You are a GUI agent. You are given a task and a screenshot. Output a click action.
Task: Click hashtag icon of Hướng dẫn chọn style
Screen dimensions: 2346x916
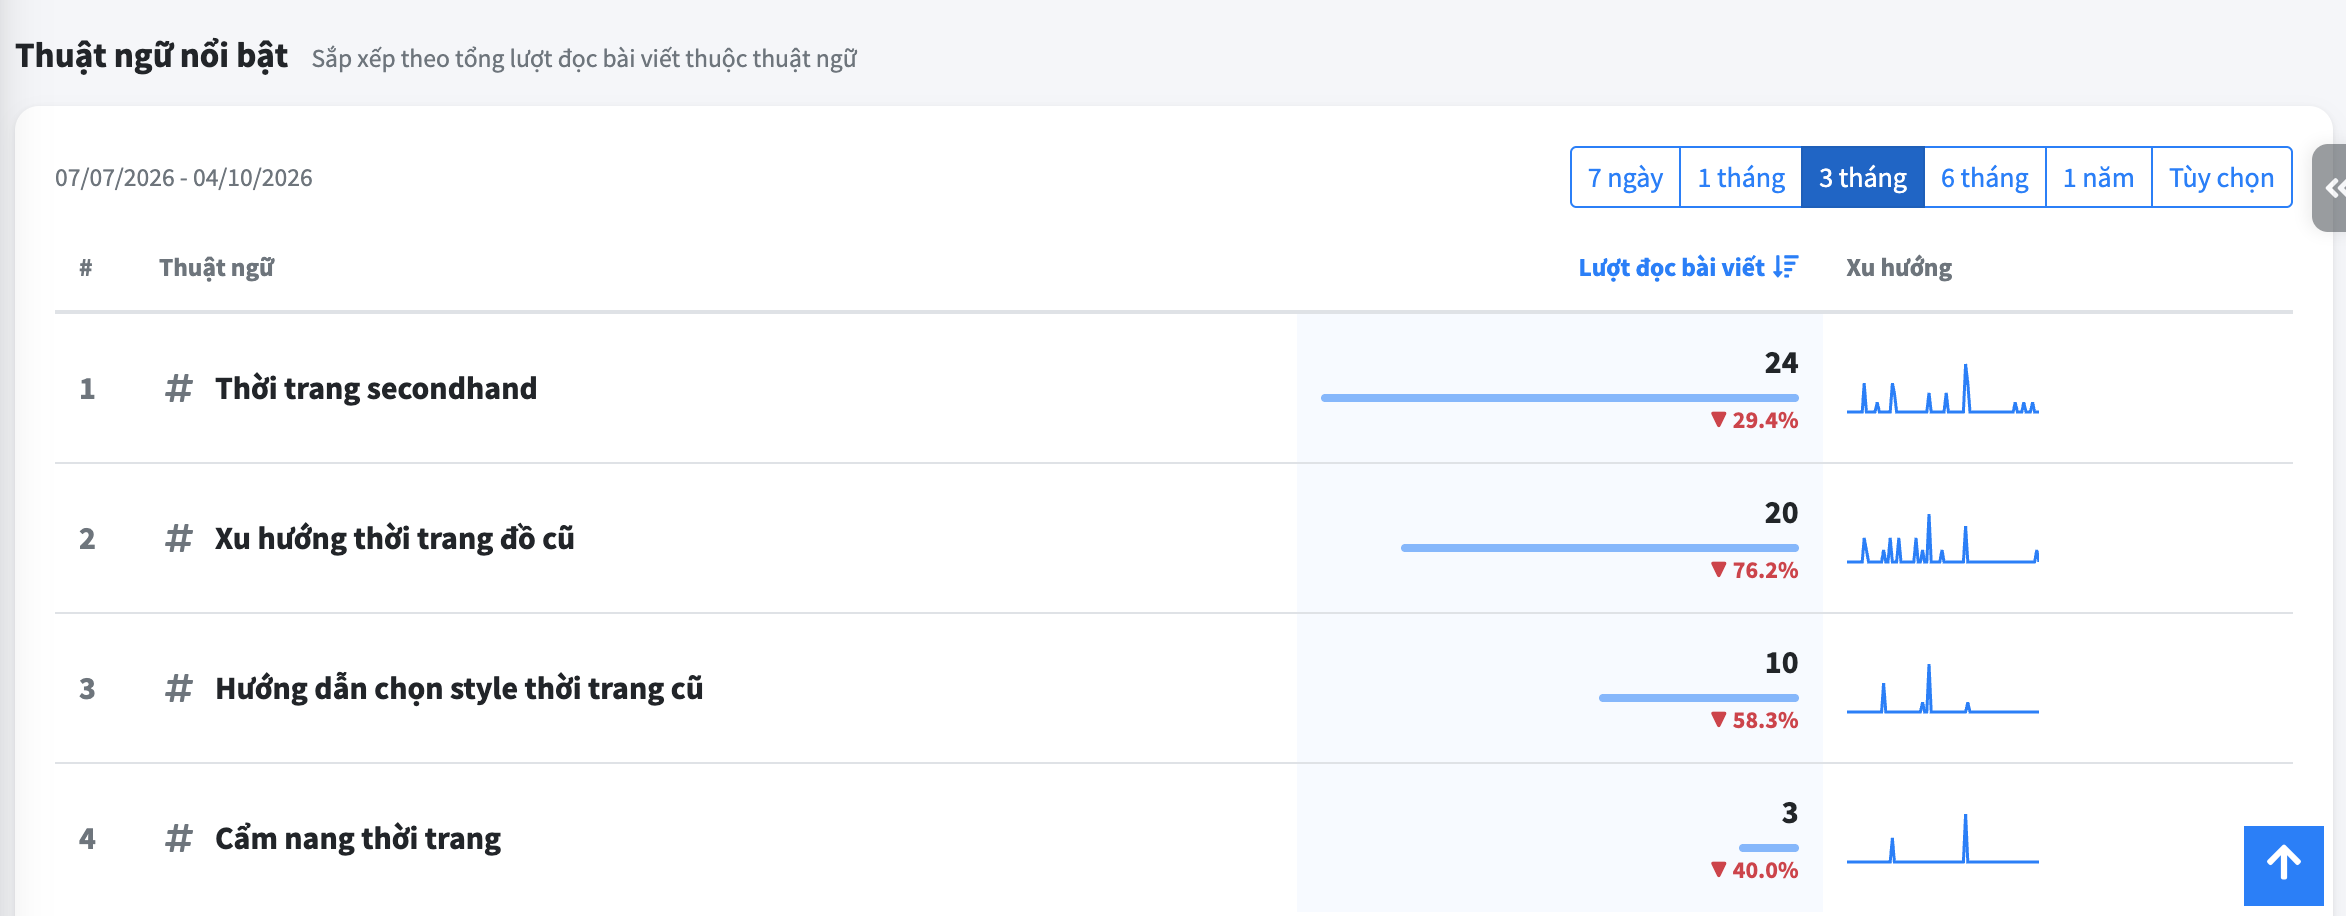click(178, 688)
